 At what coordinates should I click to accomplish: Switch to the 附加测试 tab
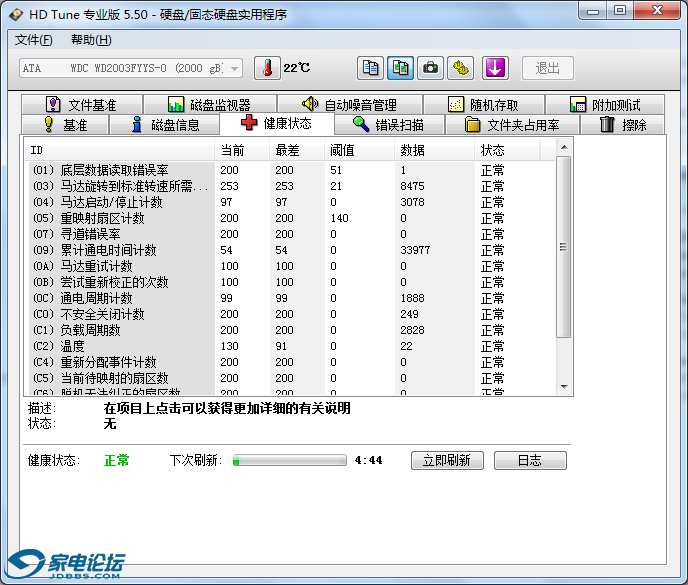tap(605, 105)
